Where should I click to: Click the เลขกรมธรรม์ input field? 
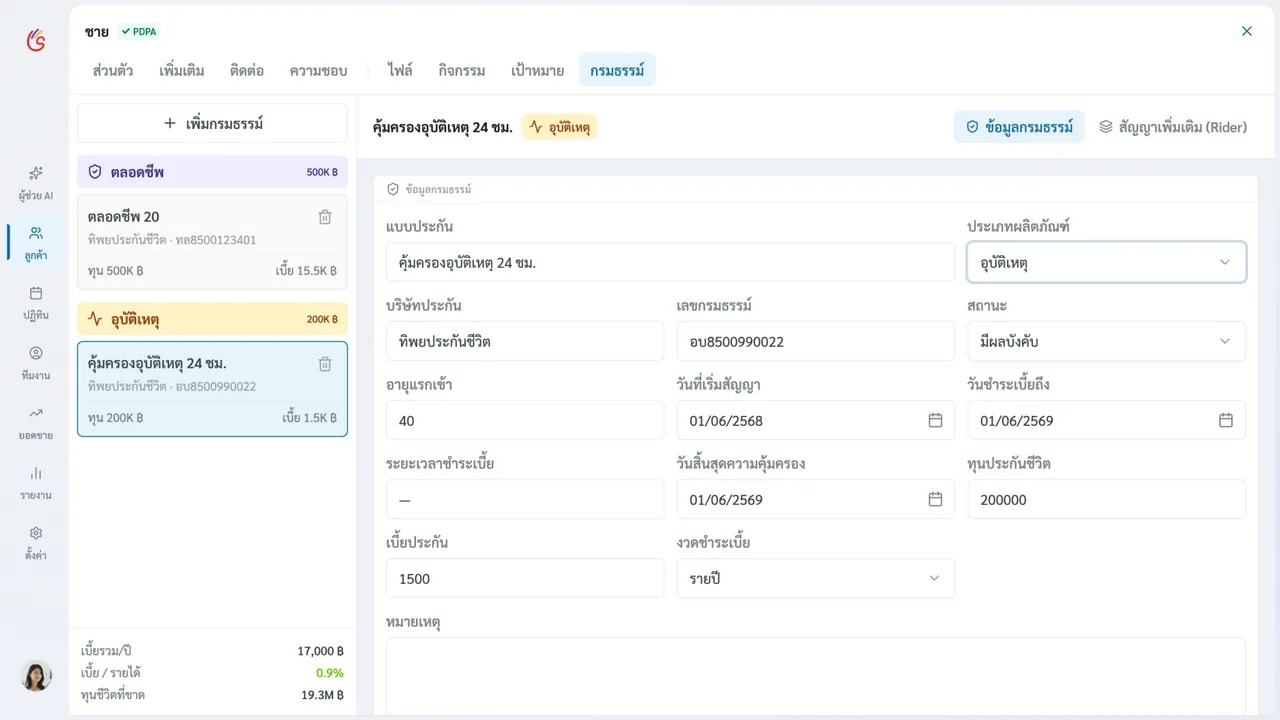[816, 341]
